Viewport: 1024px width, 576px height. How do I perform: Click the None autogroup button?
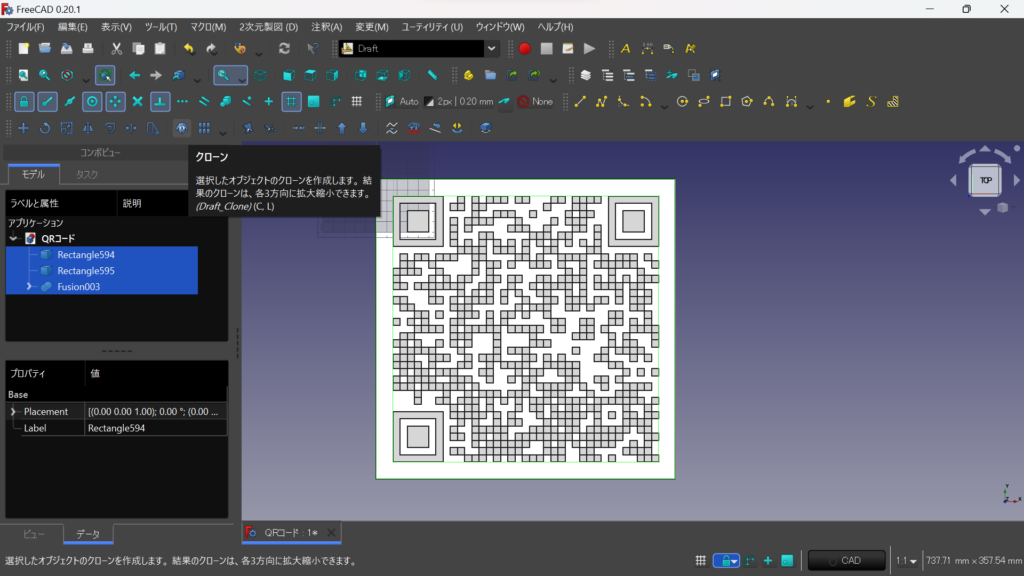(x=536, y=101)
